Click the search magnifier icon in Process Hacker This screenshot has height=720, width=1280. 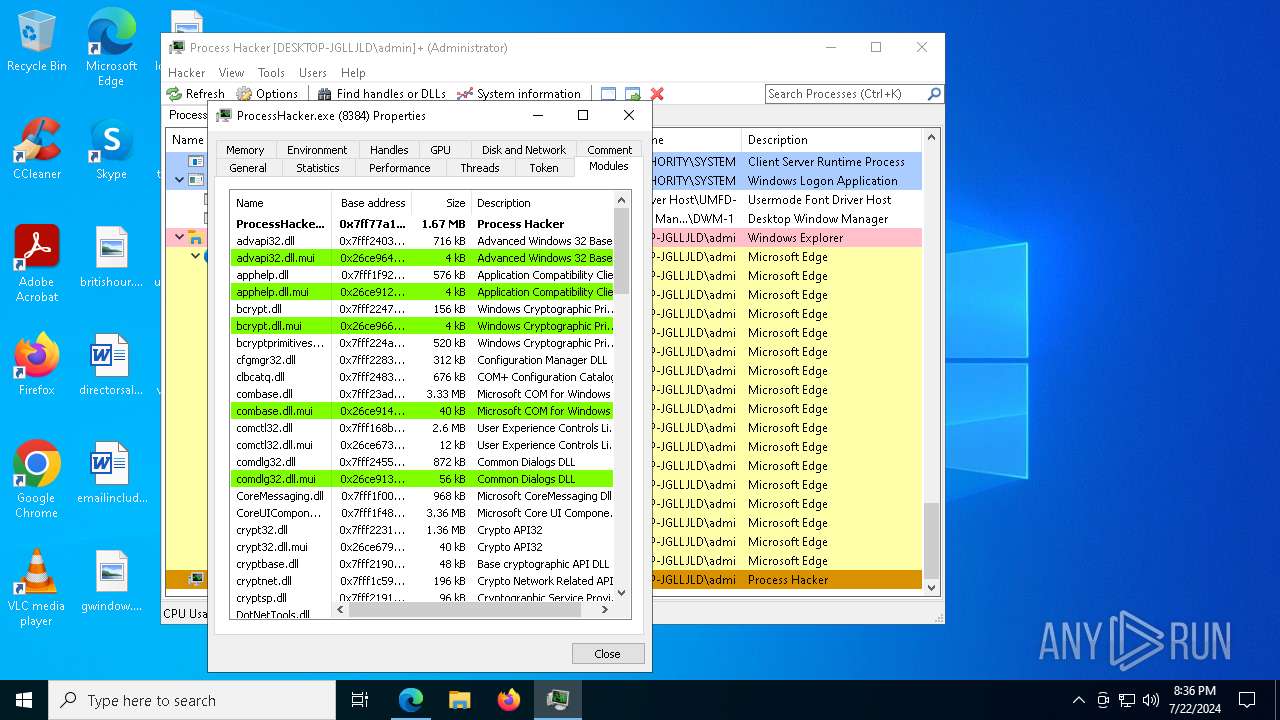point(934,94)
